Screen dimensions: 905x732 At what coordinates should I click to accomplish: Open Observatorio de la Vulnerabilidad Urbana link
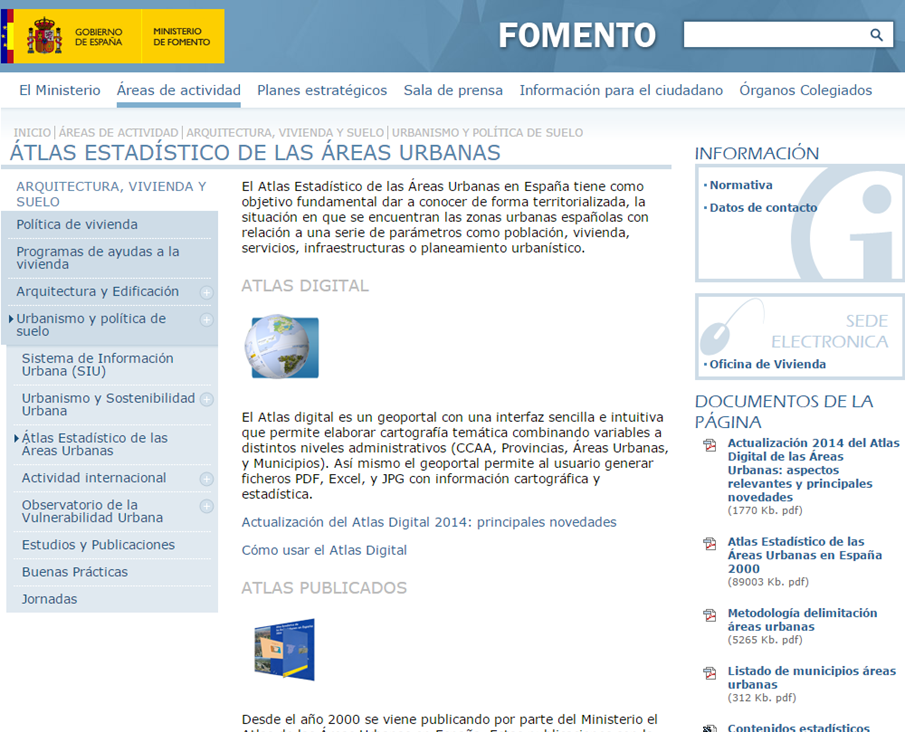click(x=92, y=511)
